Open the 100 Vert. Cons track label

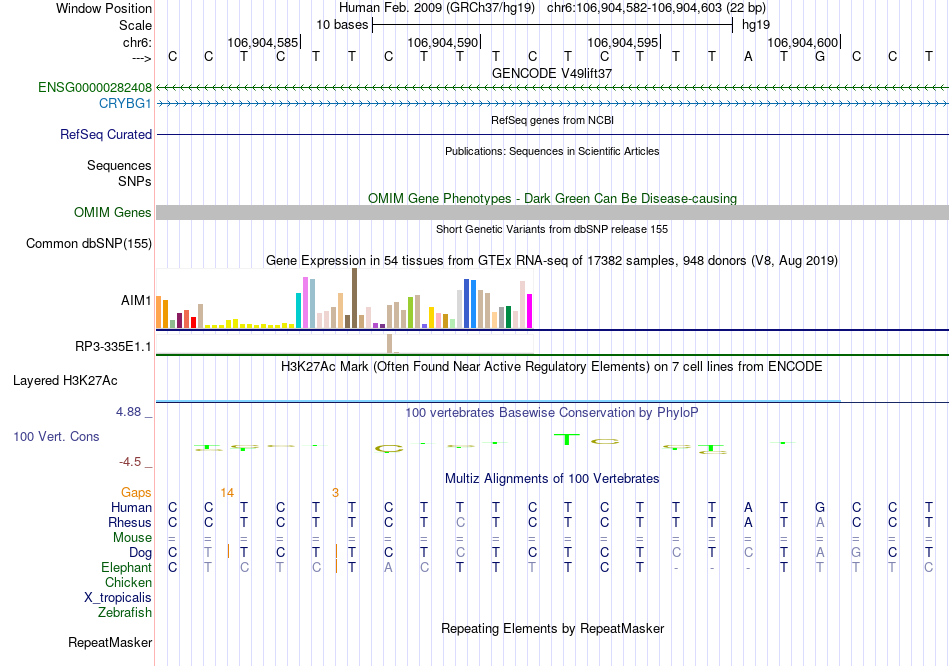tap(56, 436)
